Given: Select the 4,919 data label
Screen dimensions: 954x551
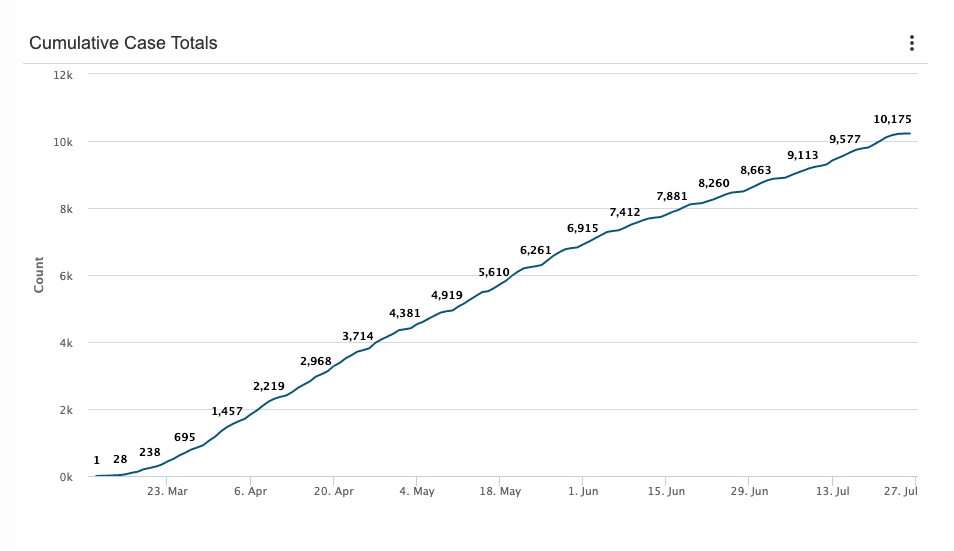Looking at the screenshot, I should click(447, 295).
